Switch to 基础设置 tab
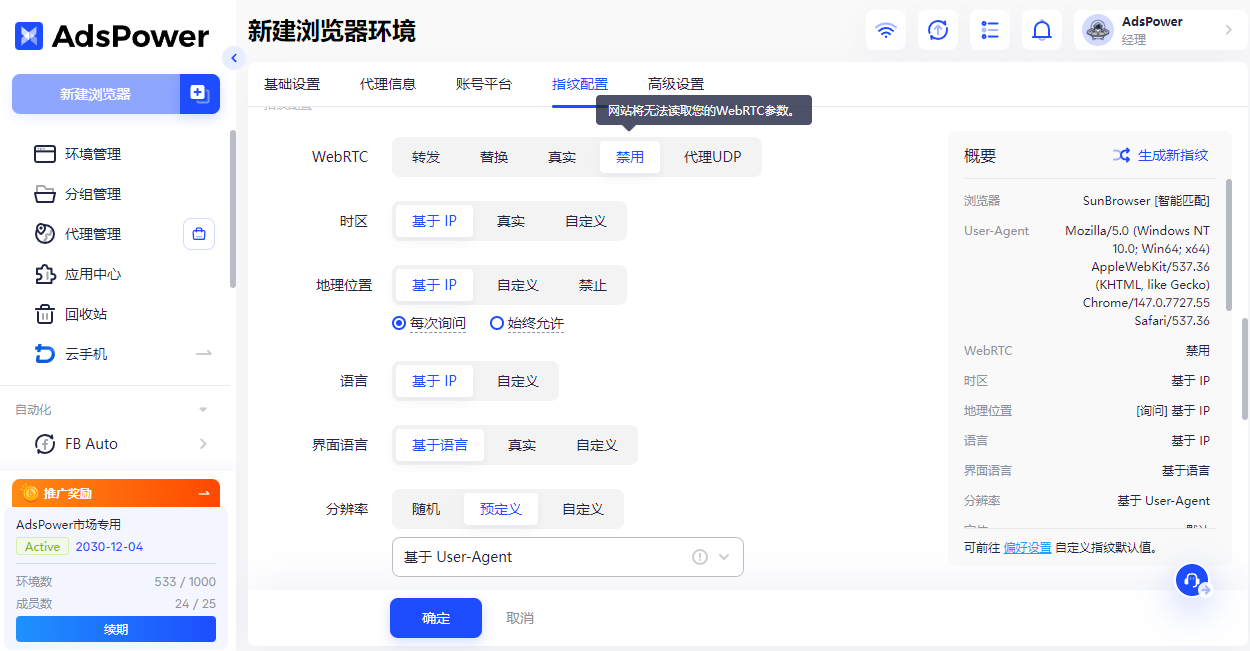1250x651 pixels. point(292,84)
